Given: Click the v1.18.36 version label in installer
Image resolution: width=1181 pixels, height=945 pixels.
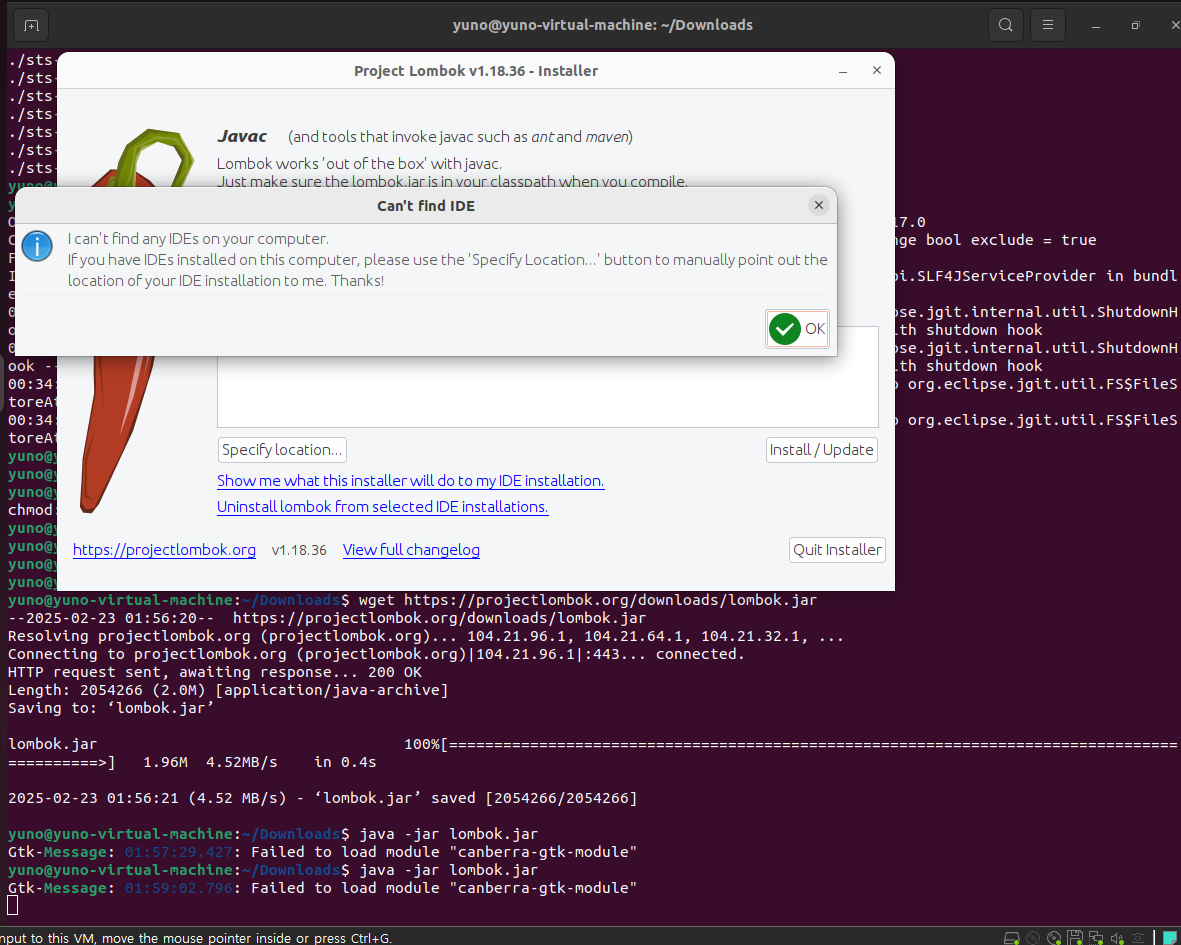Looking at the screenshot, I should [299, 550].
